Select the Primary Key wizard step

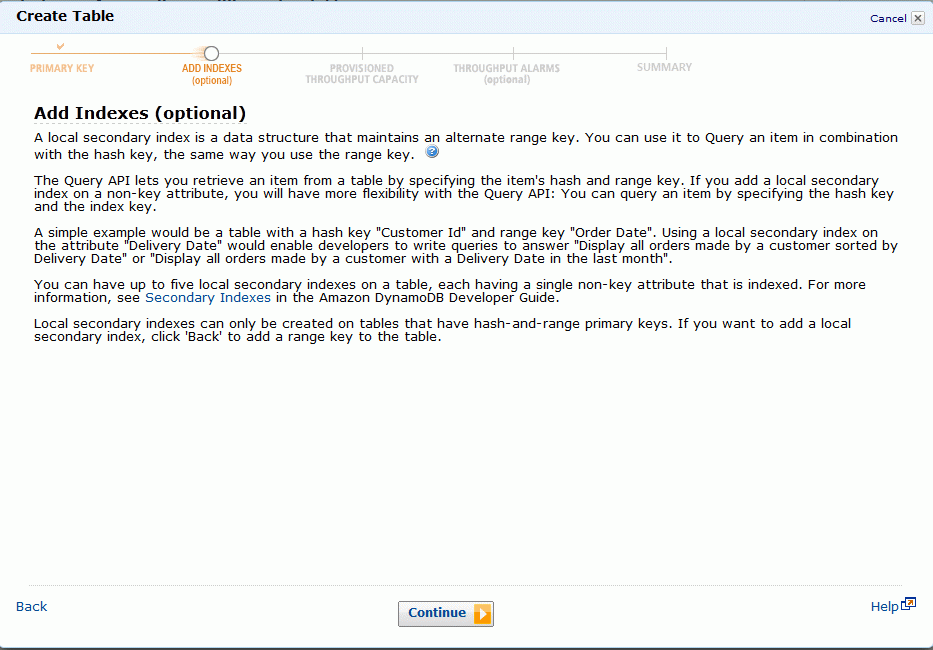[x=62, y=68]
